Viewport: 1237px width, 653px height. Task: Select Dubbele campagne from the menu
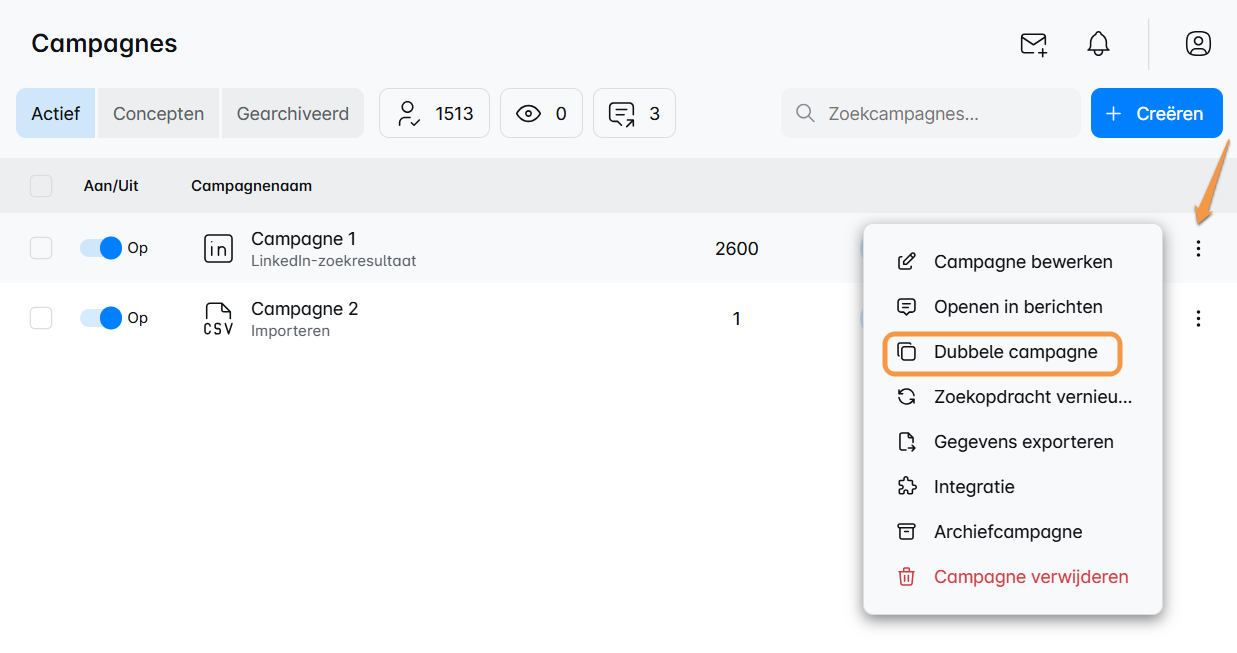1003,352
